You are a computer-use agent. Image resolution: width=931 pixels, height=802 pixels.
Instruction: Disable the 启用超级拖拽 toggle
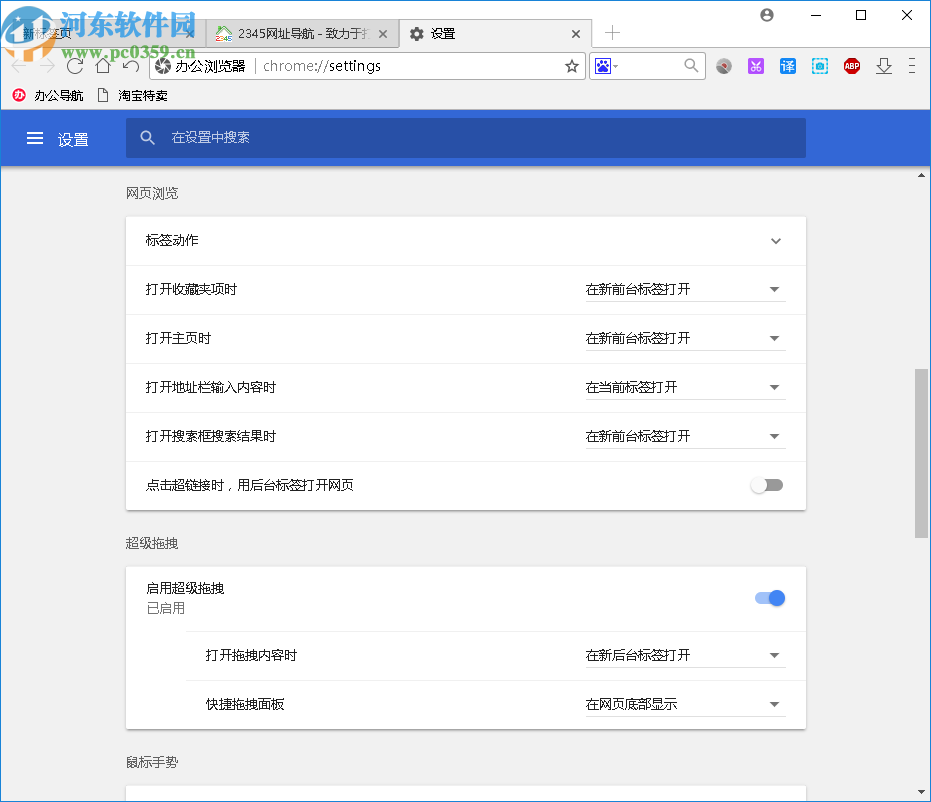(x=768, y=597)
